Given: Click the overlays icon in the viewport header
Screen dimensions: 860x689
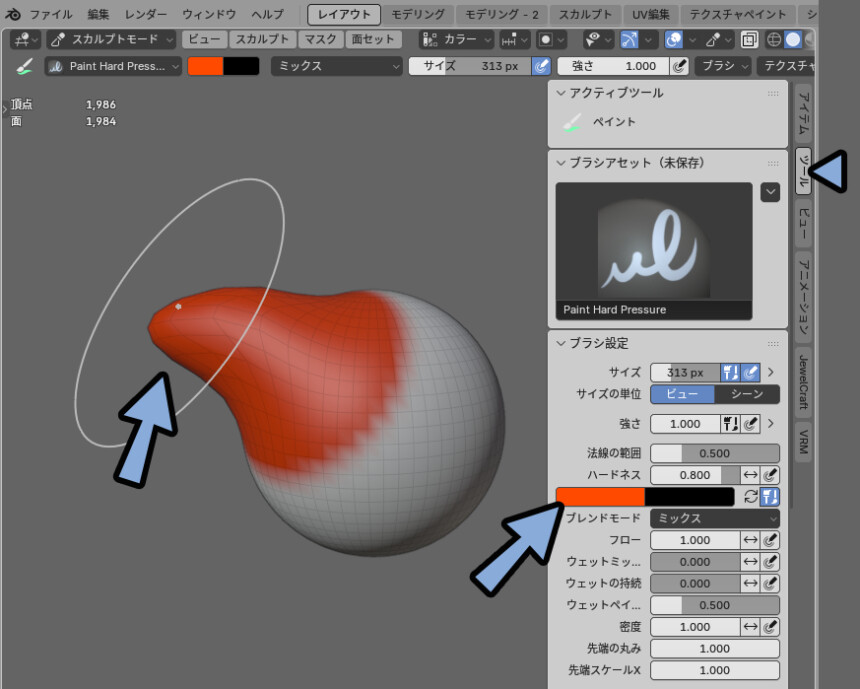Looking at the screenshot, I should (674, 40).
